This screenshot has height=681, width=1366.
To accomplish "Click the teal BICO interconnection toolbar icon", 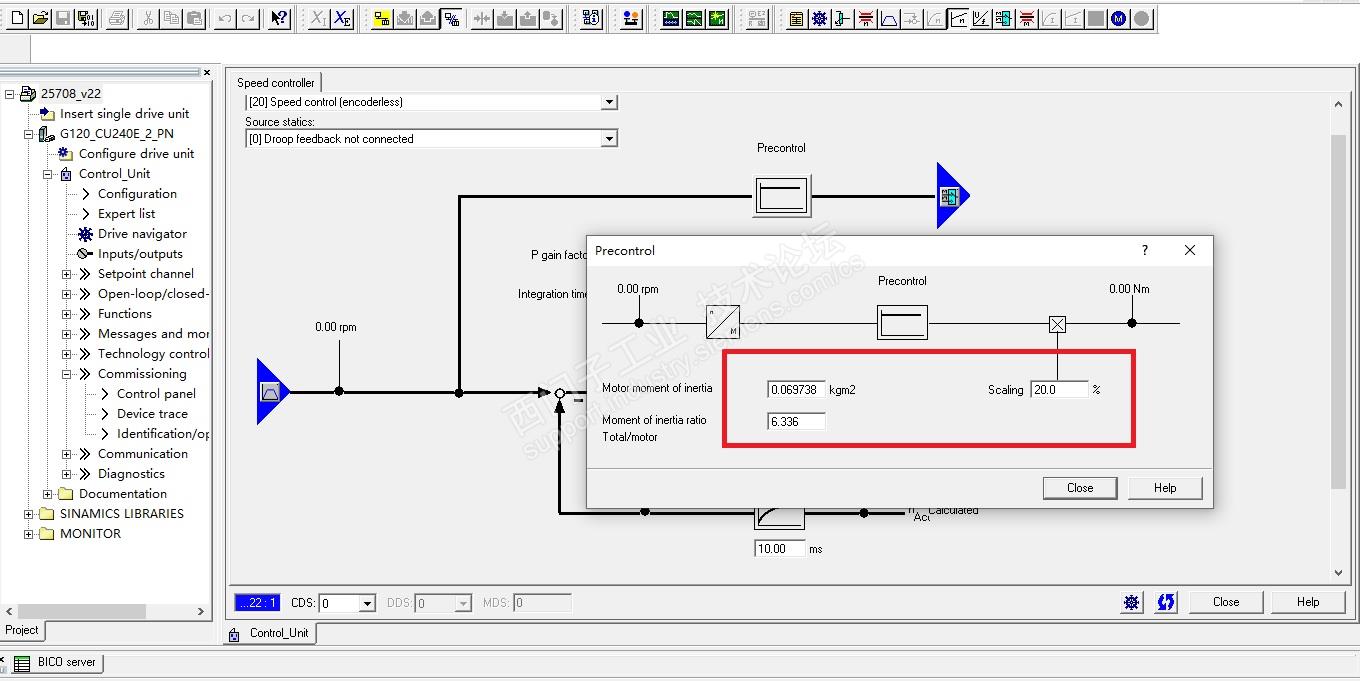I will (1003, 18).
